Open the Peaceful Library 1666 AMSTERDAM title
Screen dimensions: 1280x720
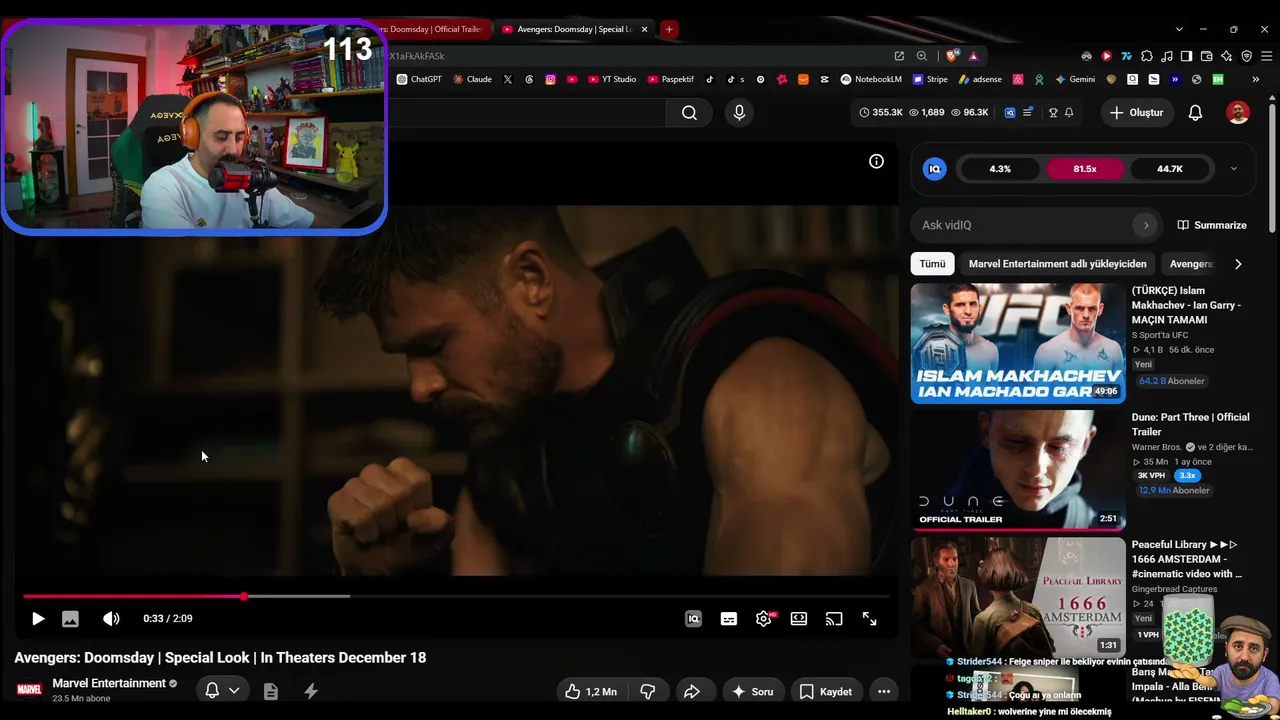(x=1188, y=559)
